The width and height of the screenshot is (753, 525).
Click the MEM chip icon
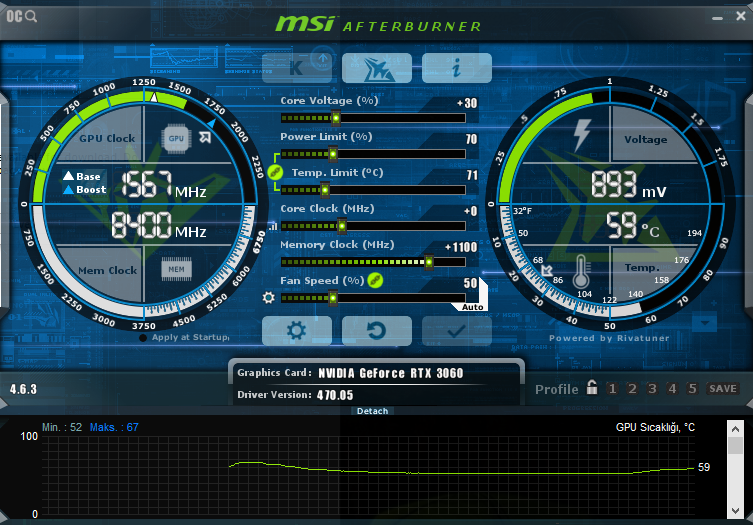click(176, 269)
